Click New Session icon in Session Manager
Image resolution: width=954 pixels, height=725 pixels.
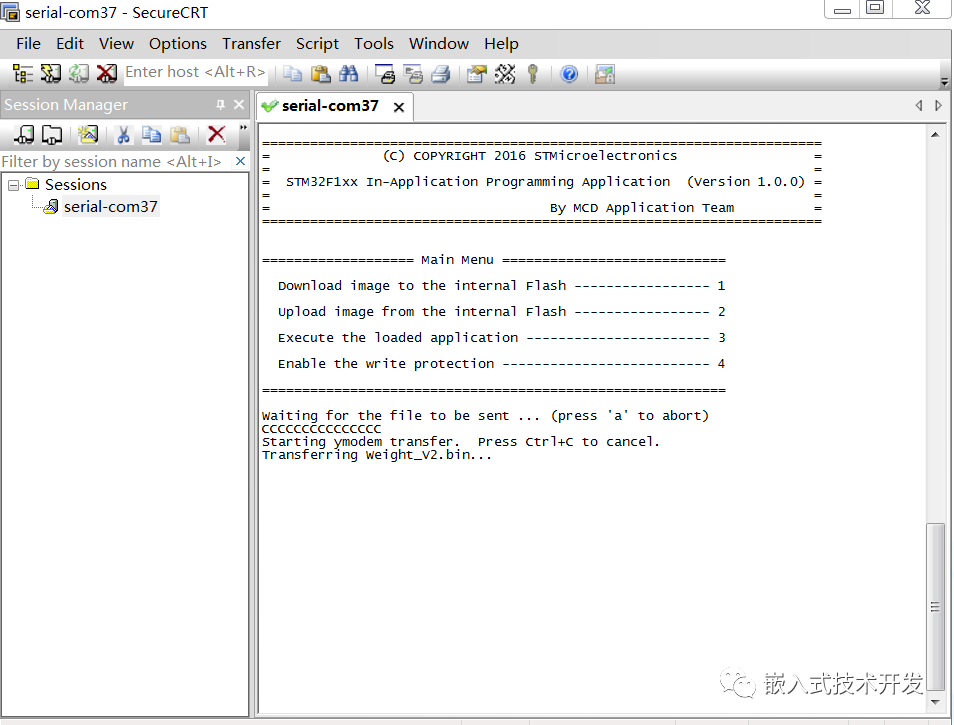pyautogui.click(x=88, y=134)
